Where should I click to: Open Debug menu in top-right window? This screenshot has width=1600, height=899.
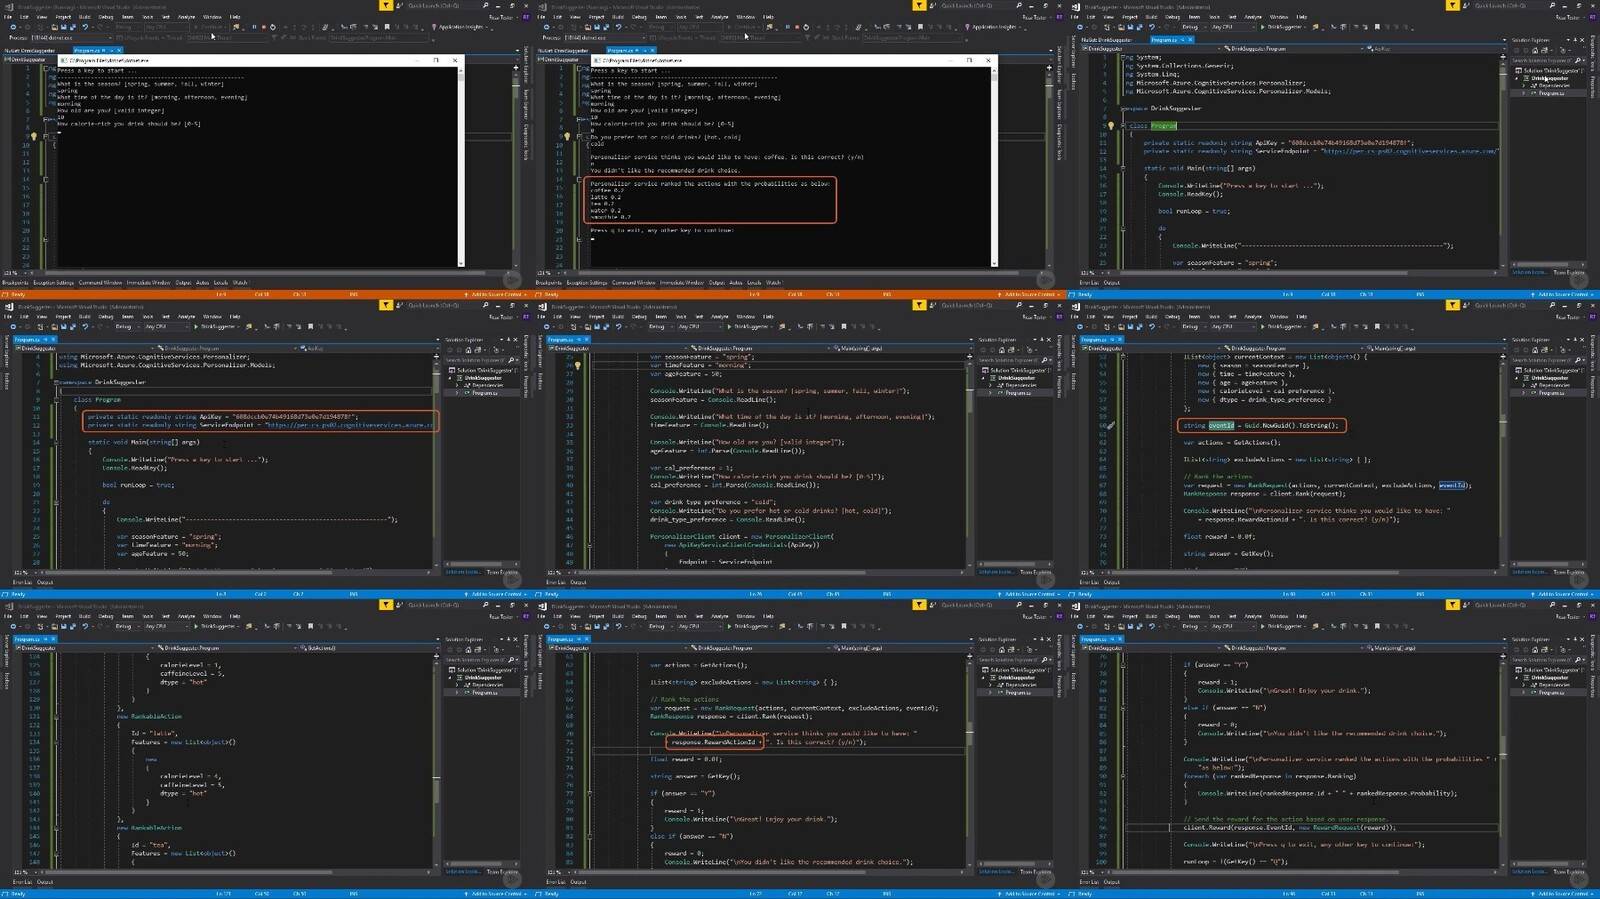tap(1172, 17)
